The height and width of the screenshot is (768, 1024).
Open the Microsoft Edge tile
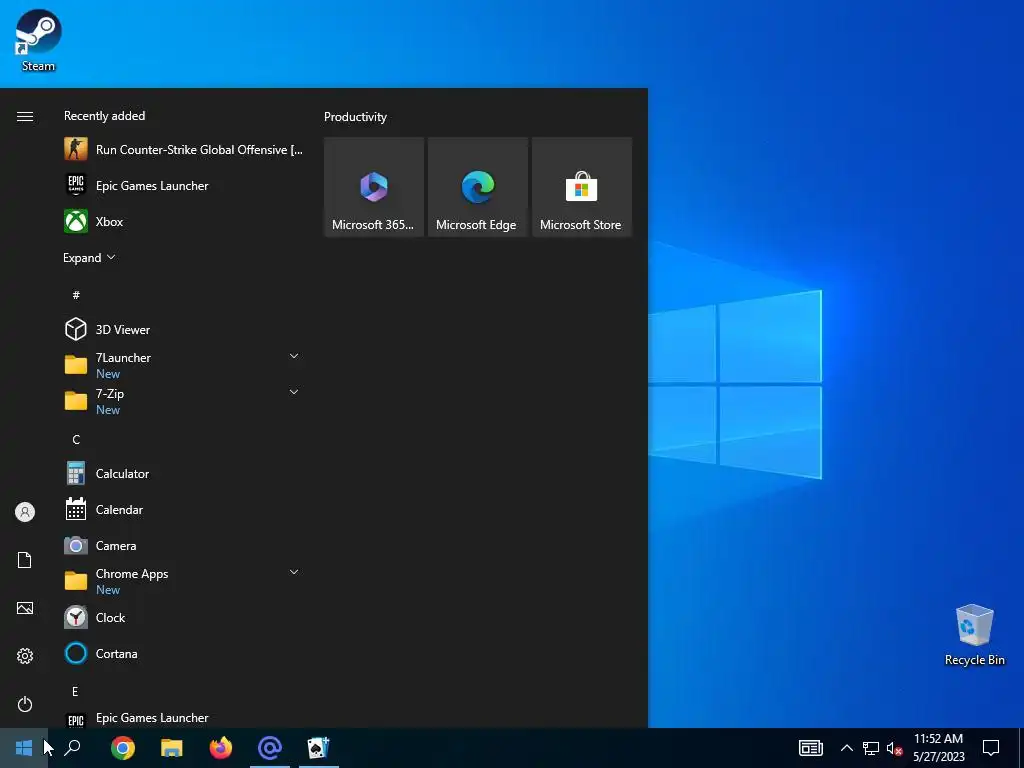click(477, 187)
